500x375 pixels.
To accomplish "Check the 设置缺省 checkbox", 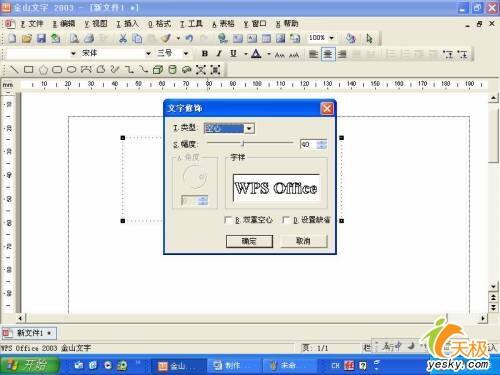I will pyautogui.click(x=286, y=220).
